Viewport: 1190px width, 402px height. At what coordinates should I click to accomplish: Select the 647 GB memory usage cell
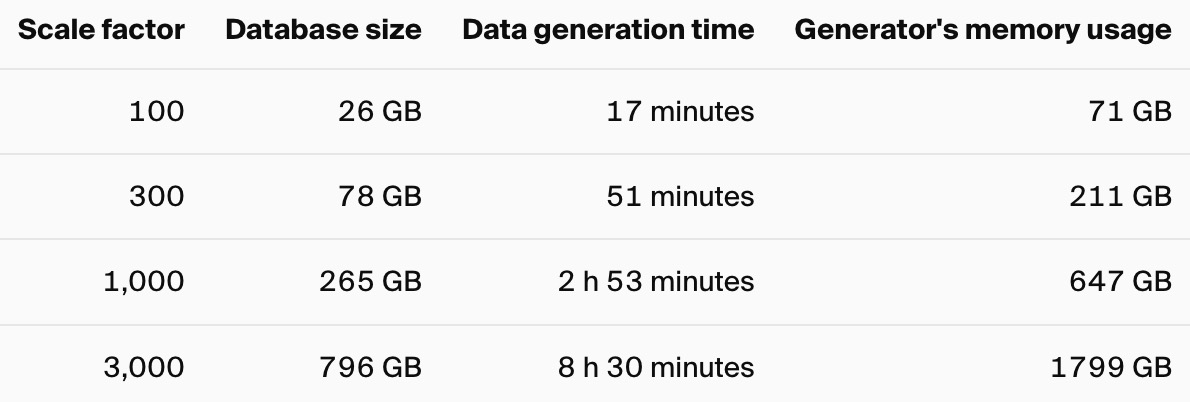pyautogui.click(x=1120, y=281)
